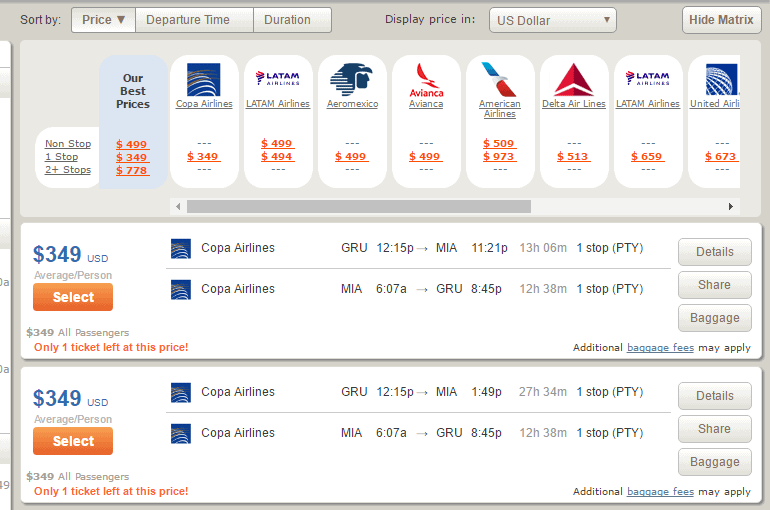
Task: Click the Delta Air Lines logo
Action: pos(573,79)
